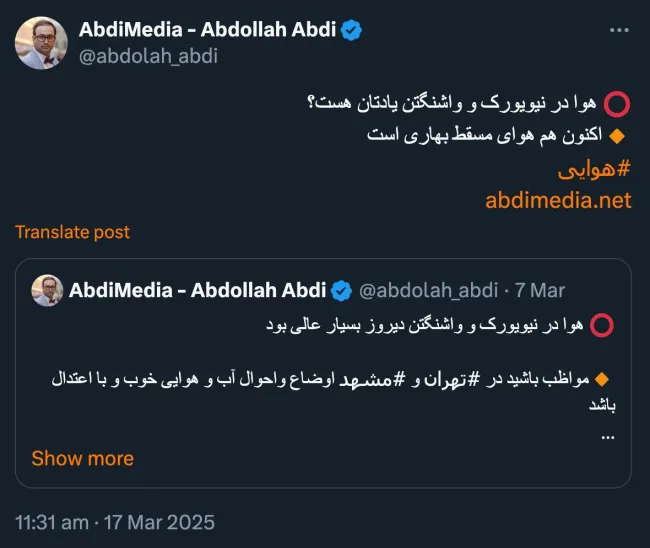Viewport: 650px width, 548px height.
Task: Open the #هوایی hashtag
Action: [x=594, y=170]
